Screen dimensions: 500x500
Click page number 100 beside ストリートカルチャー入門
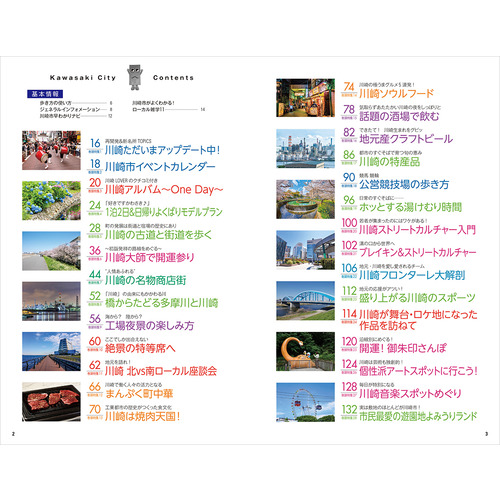[x=349, y=223]
